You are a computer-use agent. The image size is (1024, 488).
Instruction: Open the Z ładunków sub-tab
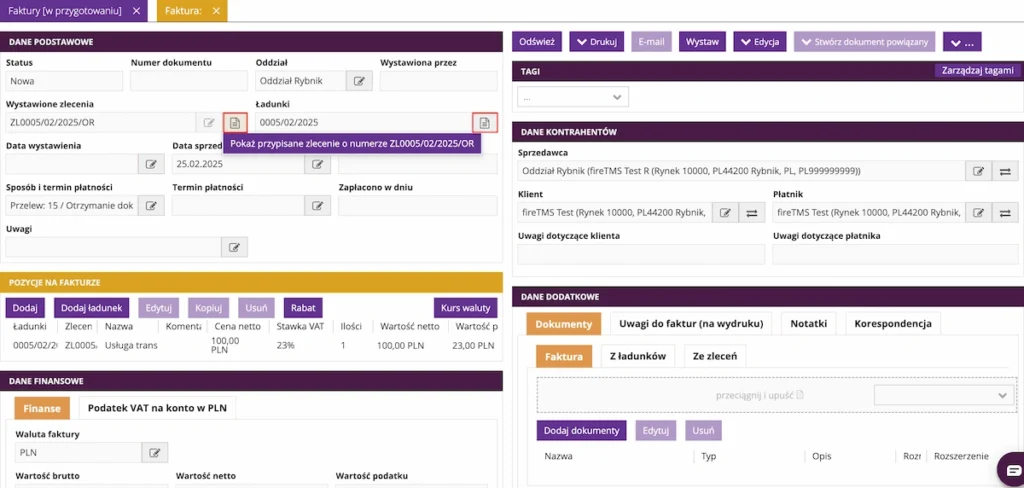tap(637, 356)
